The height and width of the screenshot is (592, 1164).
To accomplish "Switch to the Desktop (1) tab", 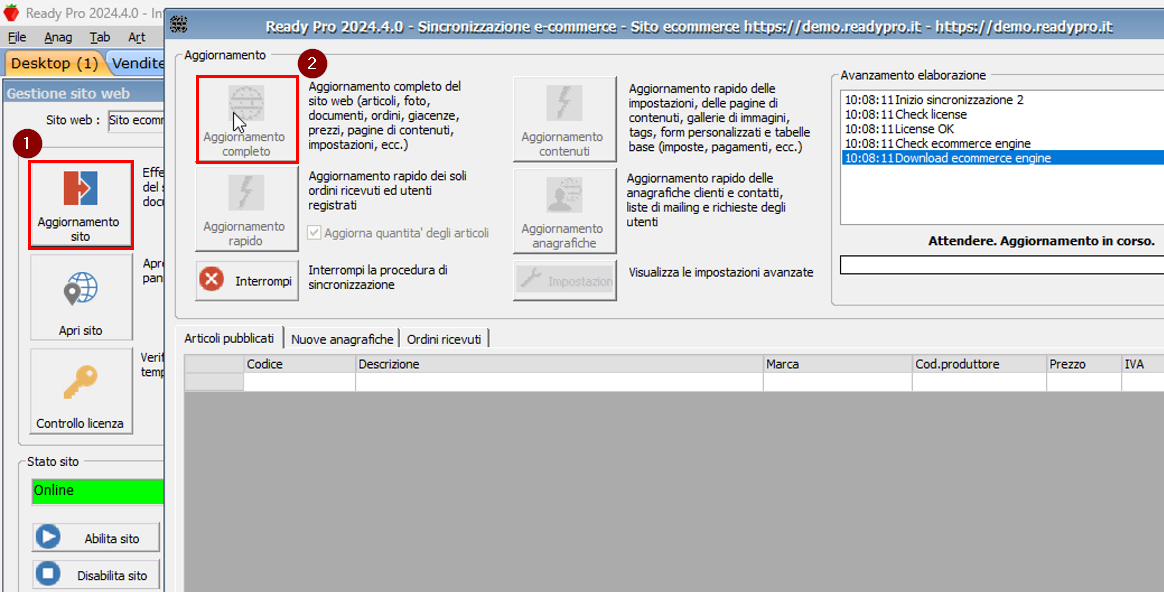I will coord(55,63).
